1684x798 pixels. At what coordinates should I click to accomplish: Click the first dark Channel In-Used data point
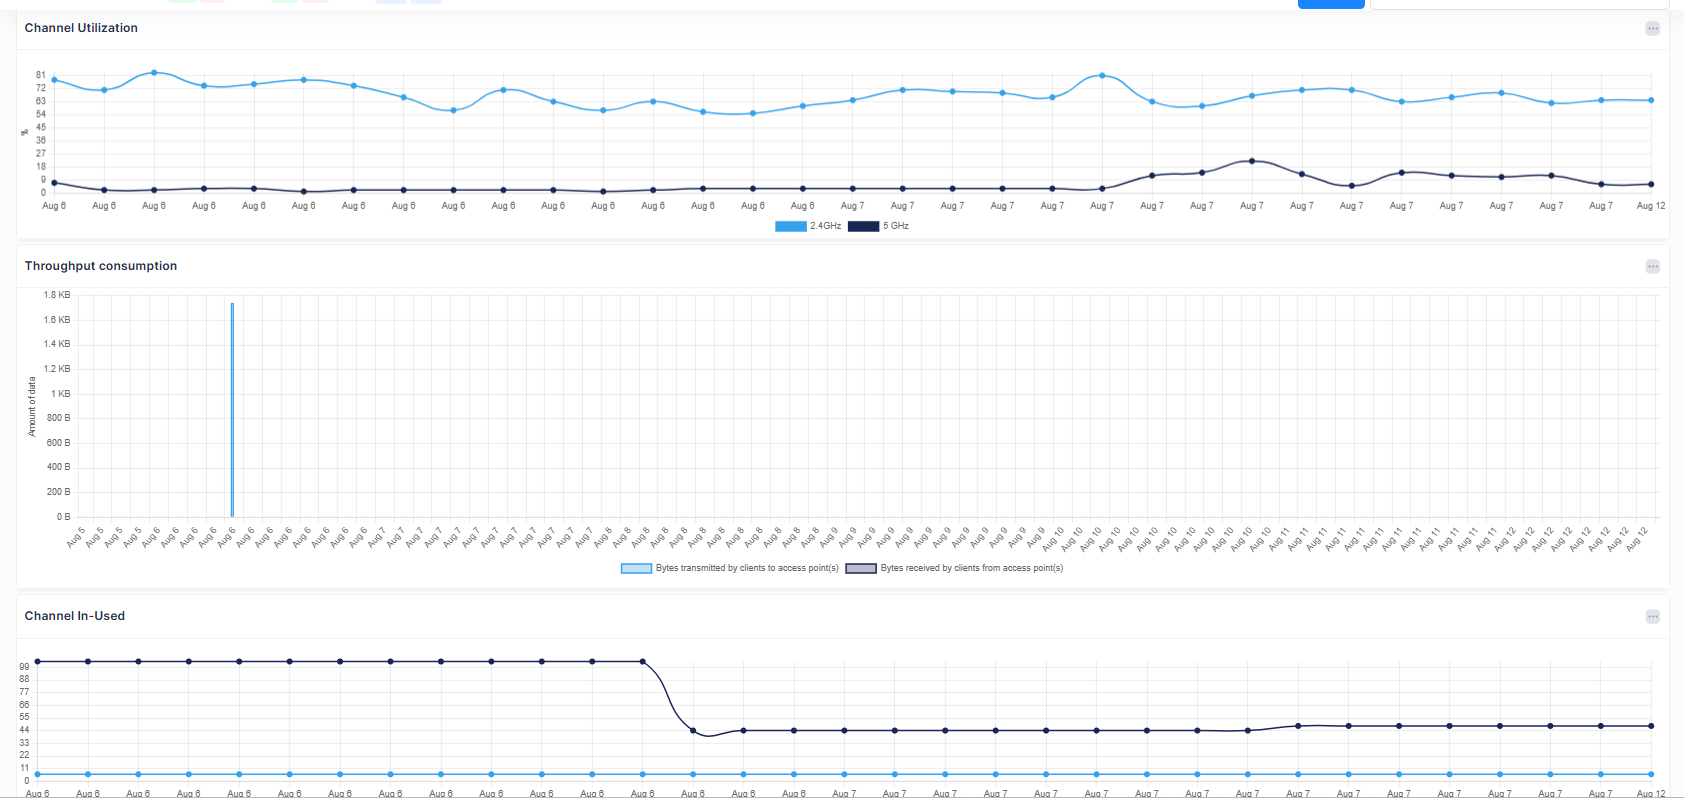pyautogui.click(x=38, y=661)
